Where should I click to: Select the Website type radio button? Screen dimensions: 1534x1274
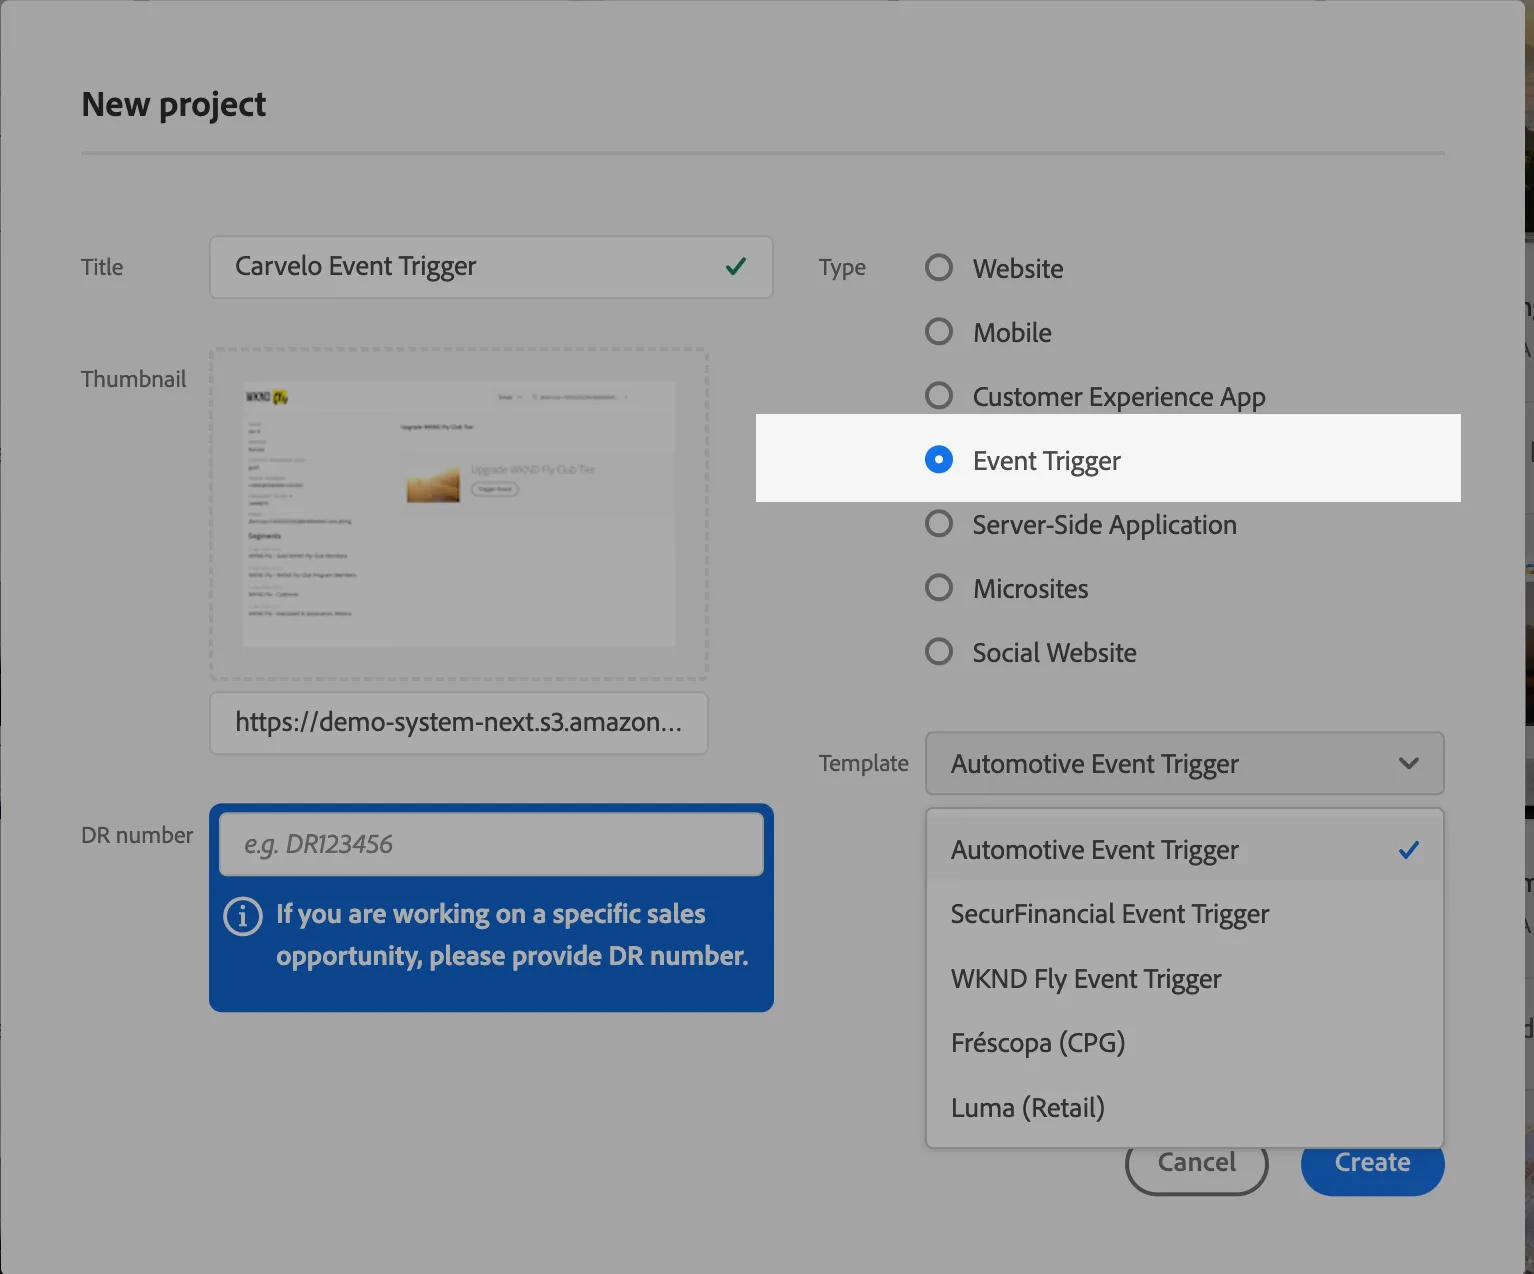click(x=939, y=268)
